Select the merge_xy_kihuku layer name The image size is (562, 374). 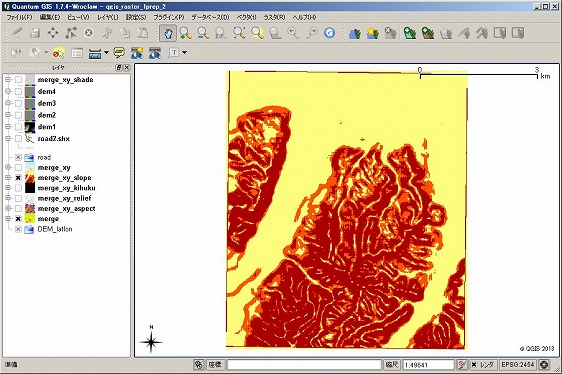[67, 188]
